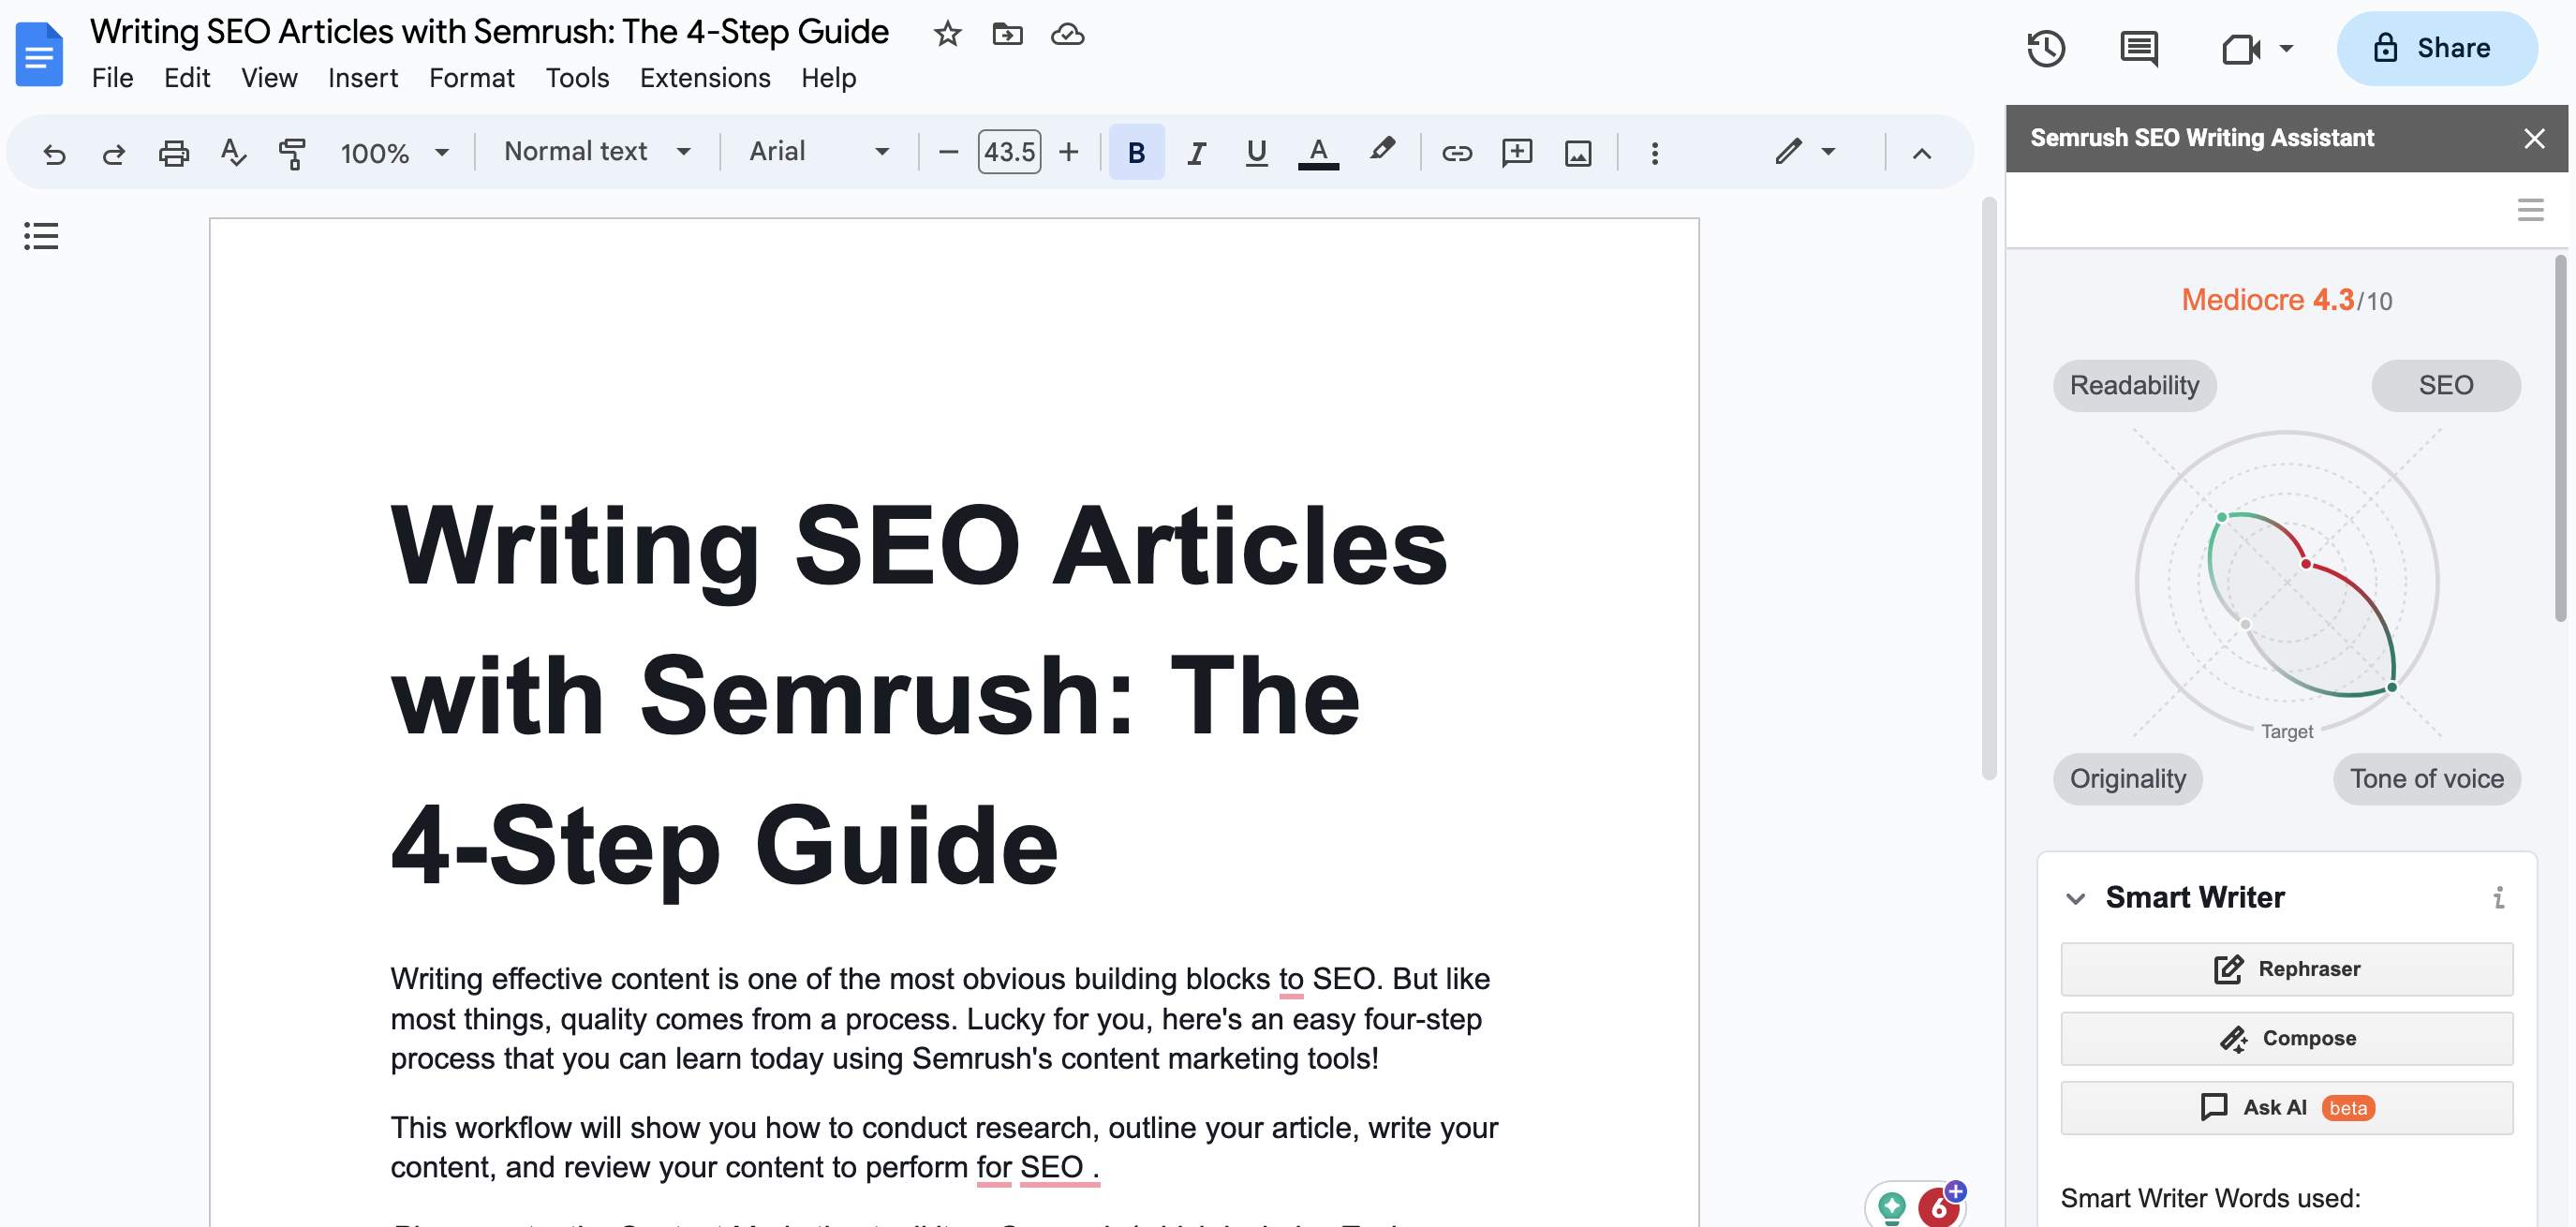Toggle document outline panel

point(39,235)
